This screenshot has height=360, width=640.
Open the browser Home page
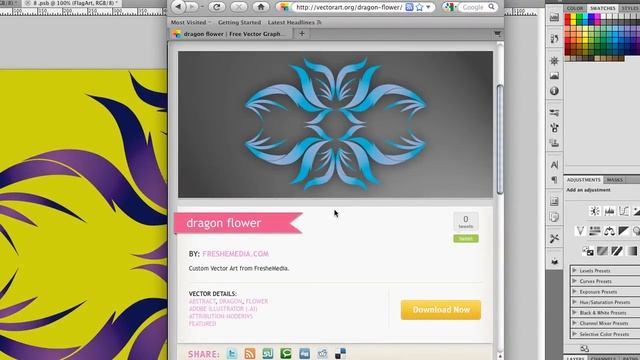(x=261, y=7)
